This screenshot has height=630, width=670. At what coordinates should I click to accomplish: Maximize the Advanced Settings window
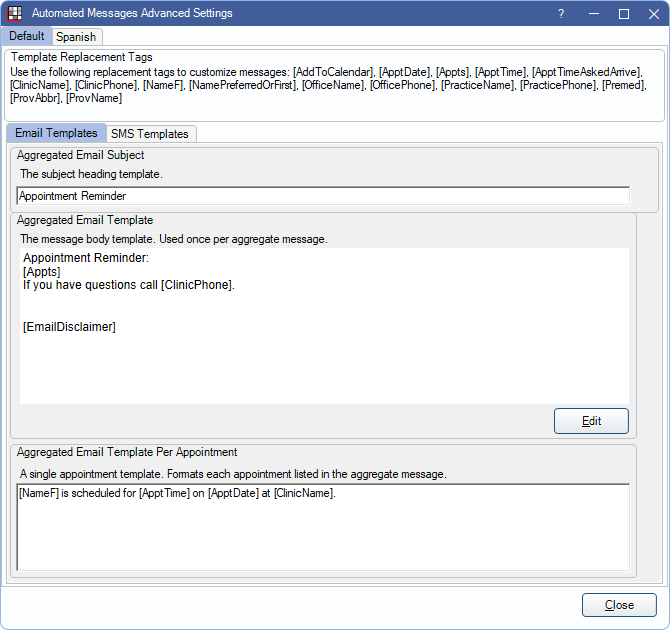click(623, 13)
